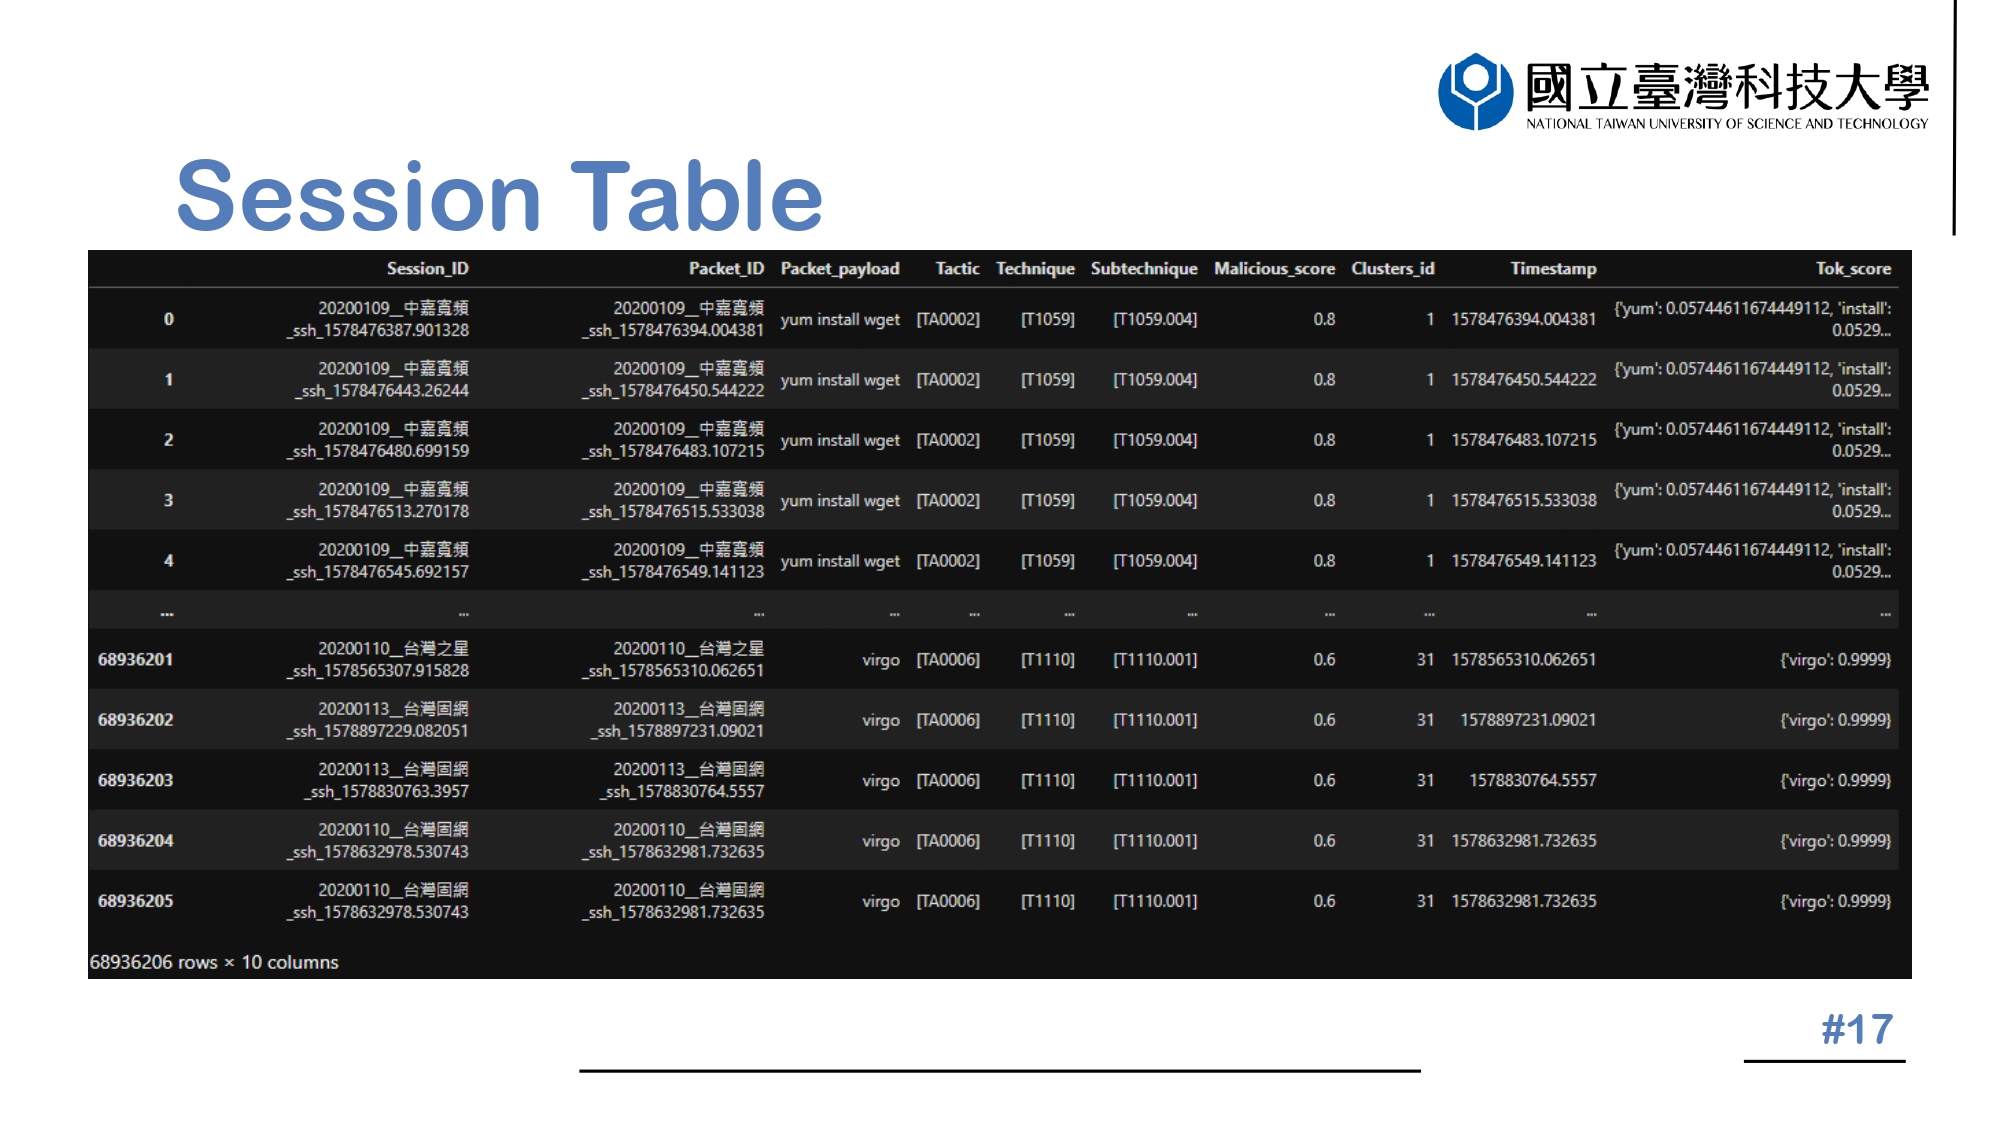Click the rows by columns summary text
The width and height of the screenshot is (2000, 1125).
click(214, 962)
